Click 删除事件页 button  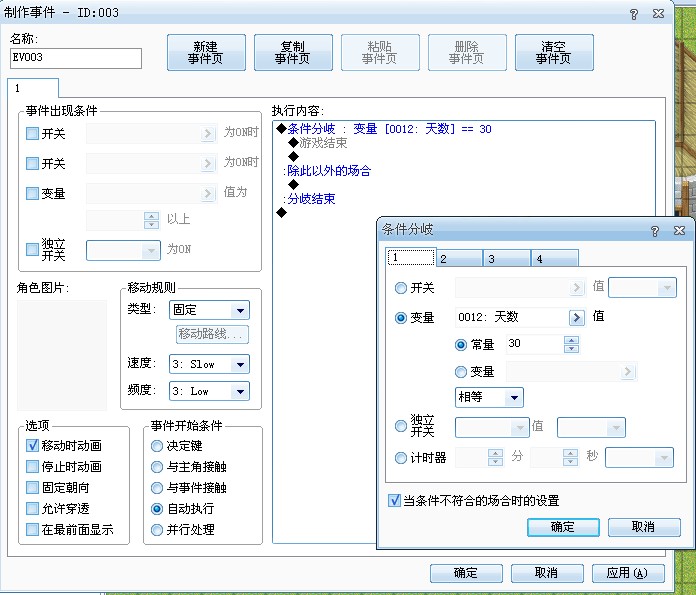point(467,52)
